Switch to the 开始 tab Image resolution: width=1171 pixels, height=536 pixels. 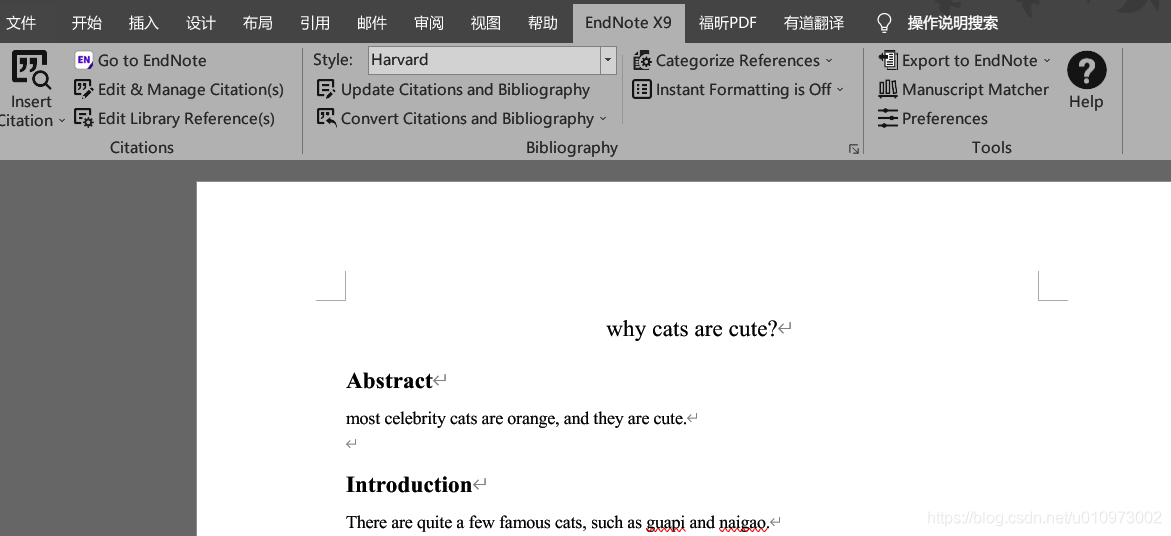[87, 23]
